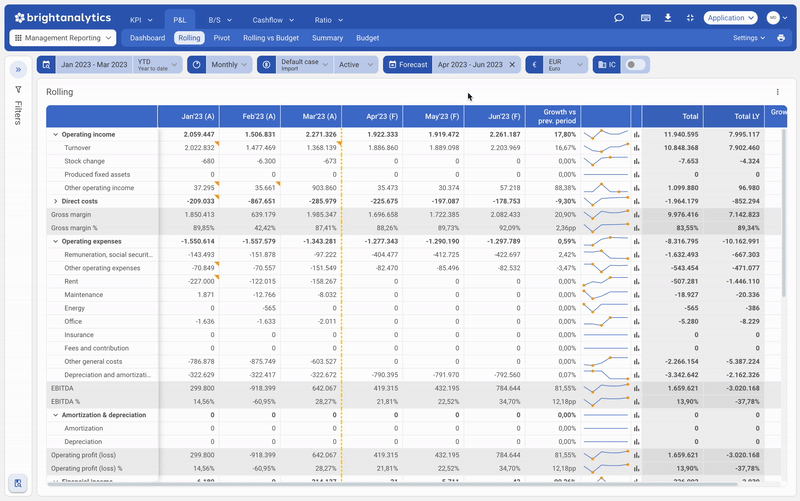Screen dimensions: 800x501
Task: Open the Cashflow menu
Action: [x=273, y=20]
